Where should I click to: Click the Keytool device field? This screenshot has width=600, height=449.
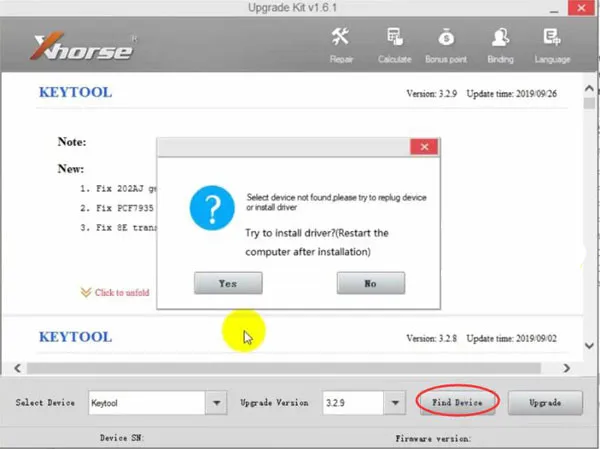click(x=147, y=403)
